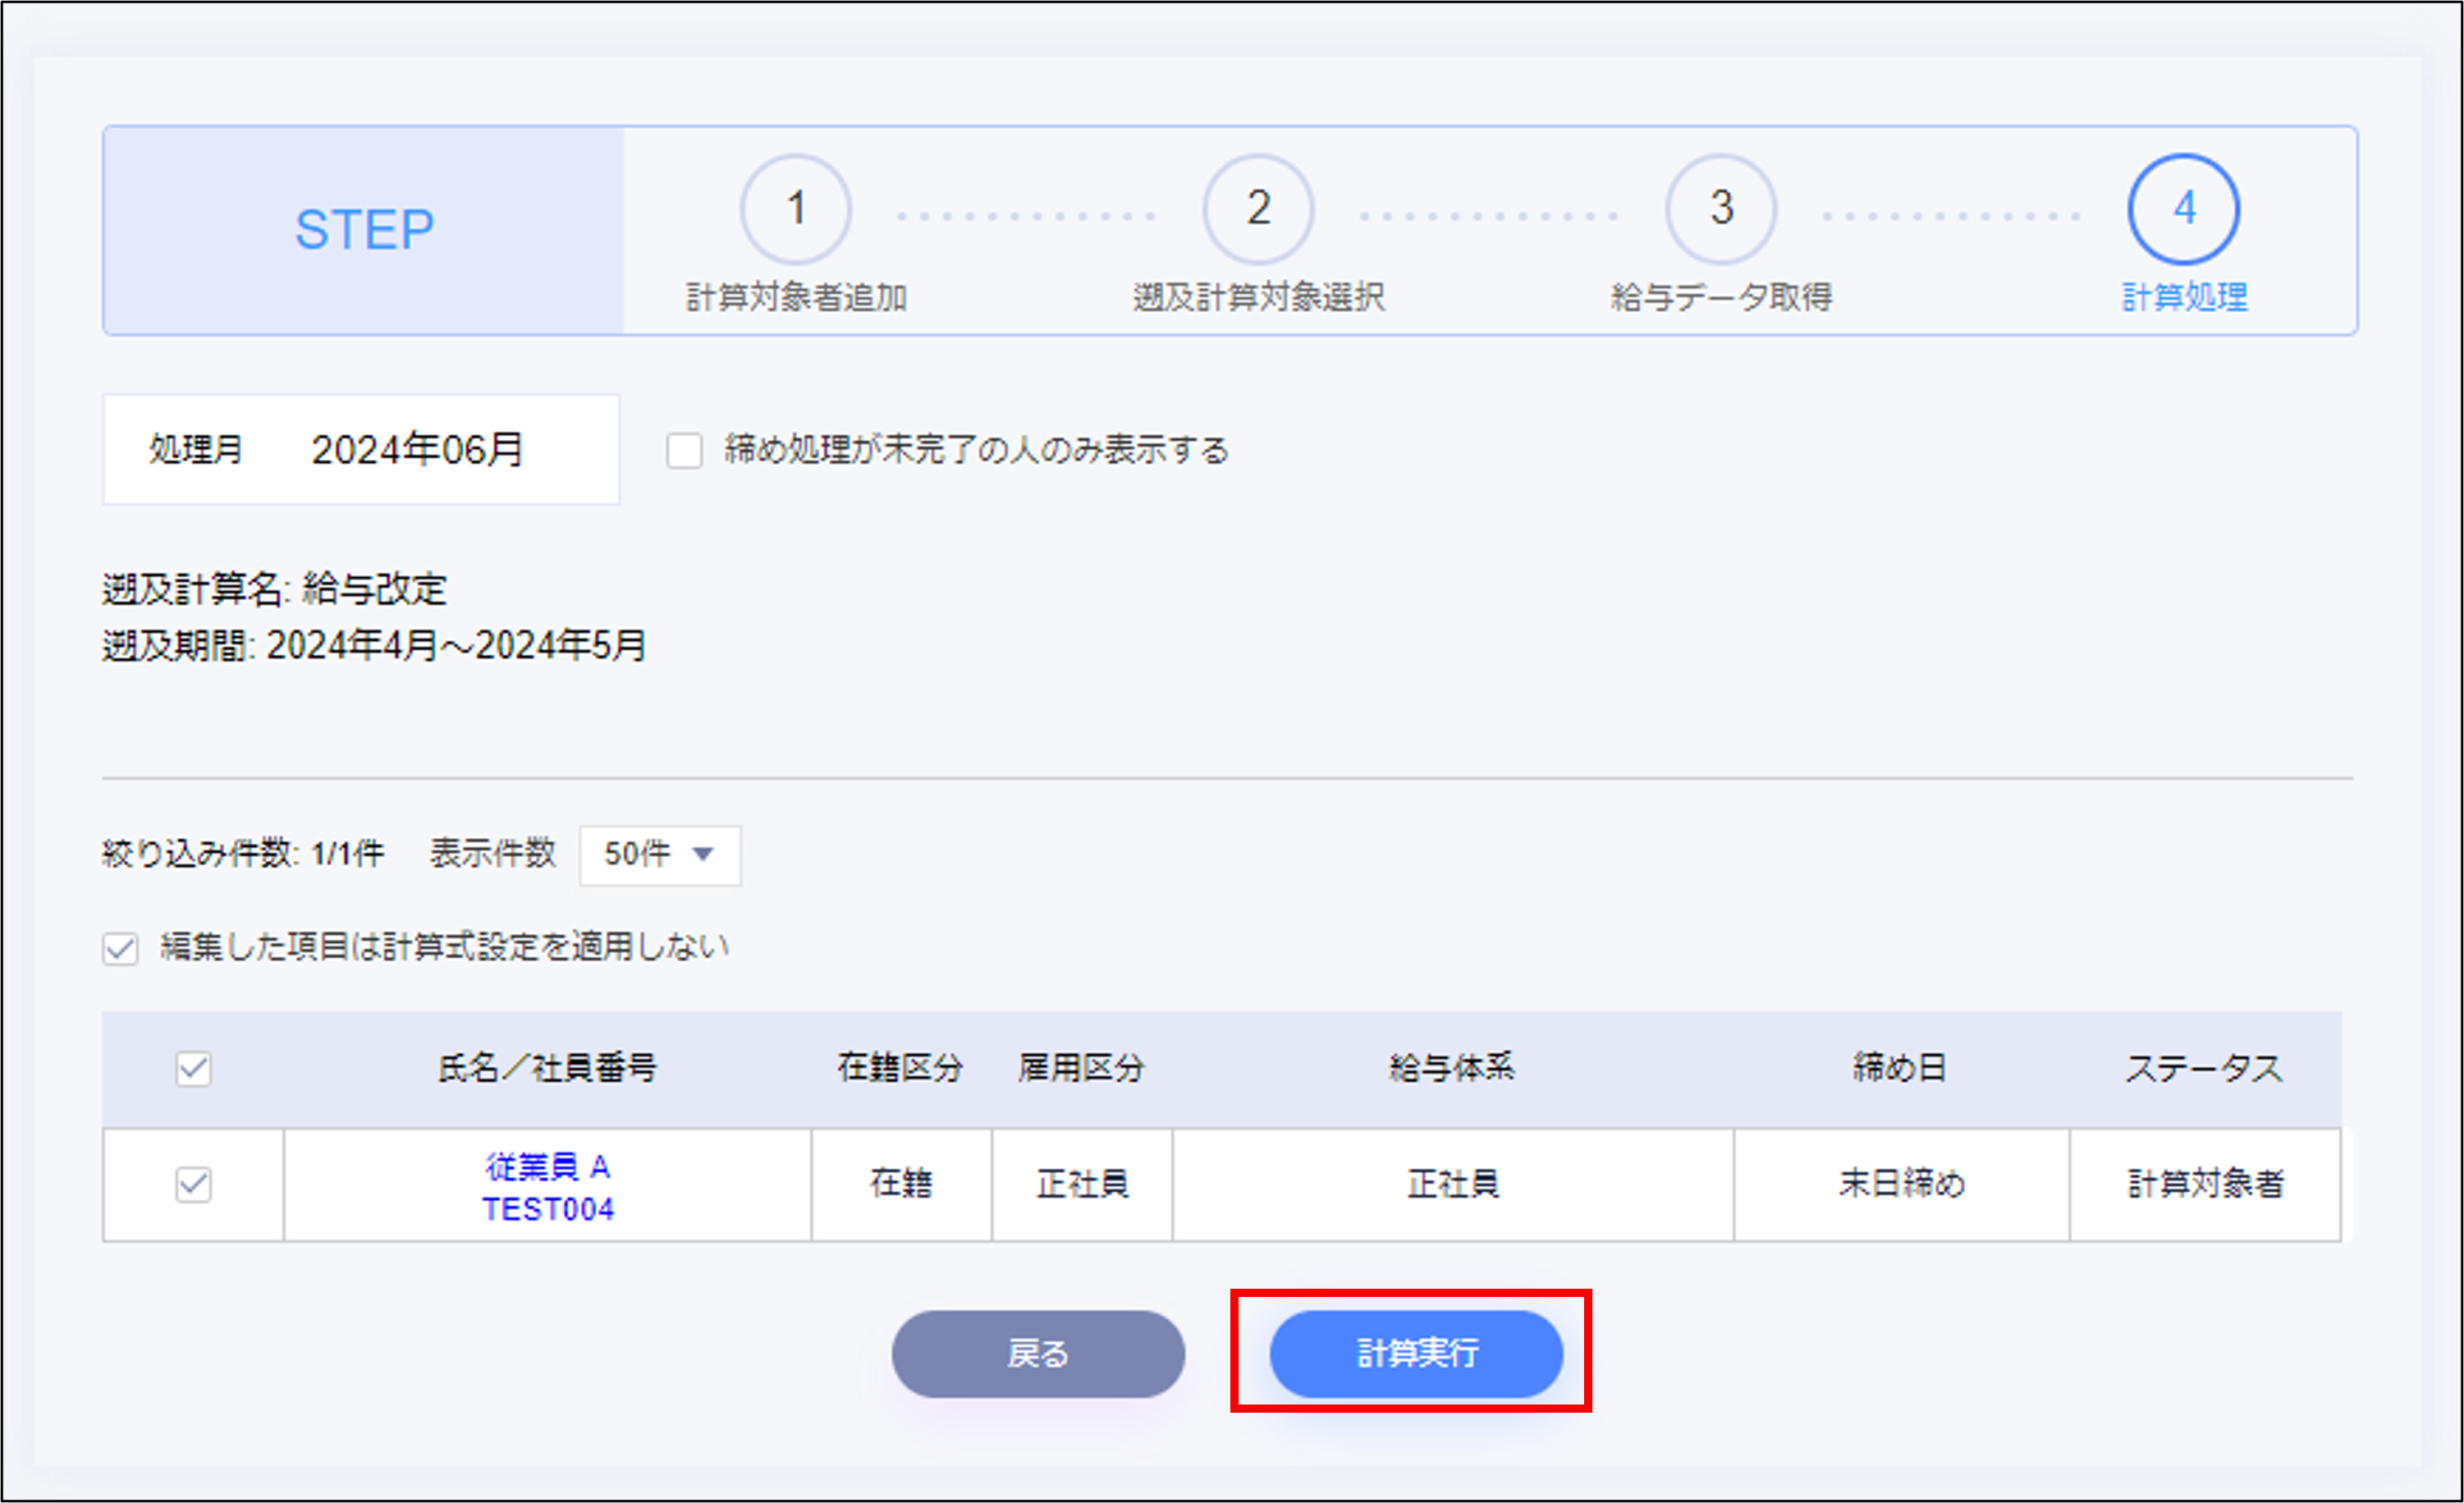Select step 4 計算処理 circle

pyautogui.click(x=2183, y=209)
